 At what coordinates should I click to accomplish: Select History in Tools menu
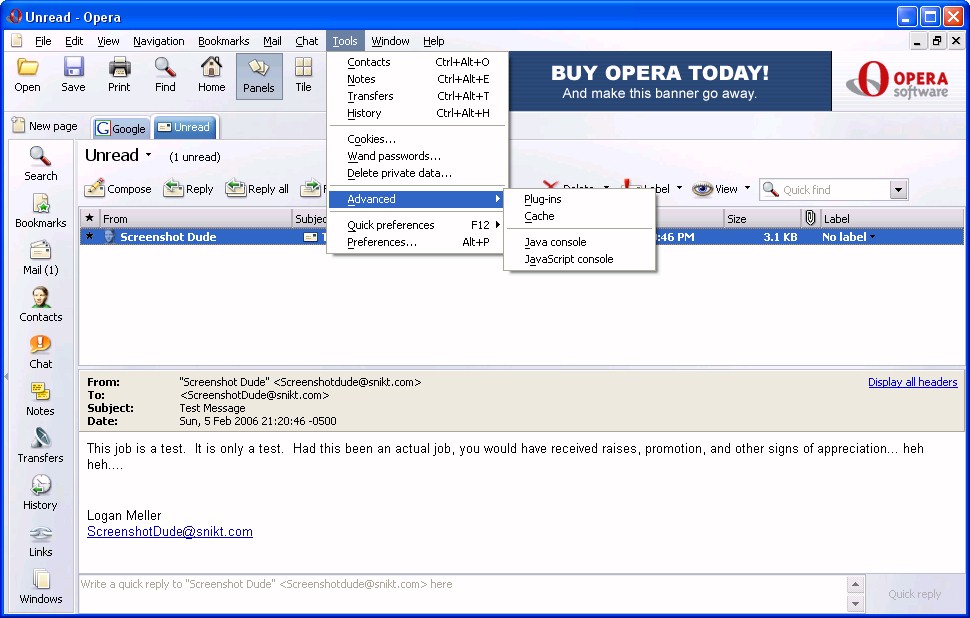[x=417, y=113]
